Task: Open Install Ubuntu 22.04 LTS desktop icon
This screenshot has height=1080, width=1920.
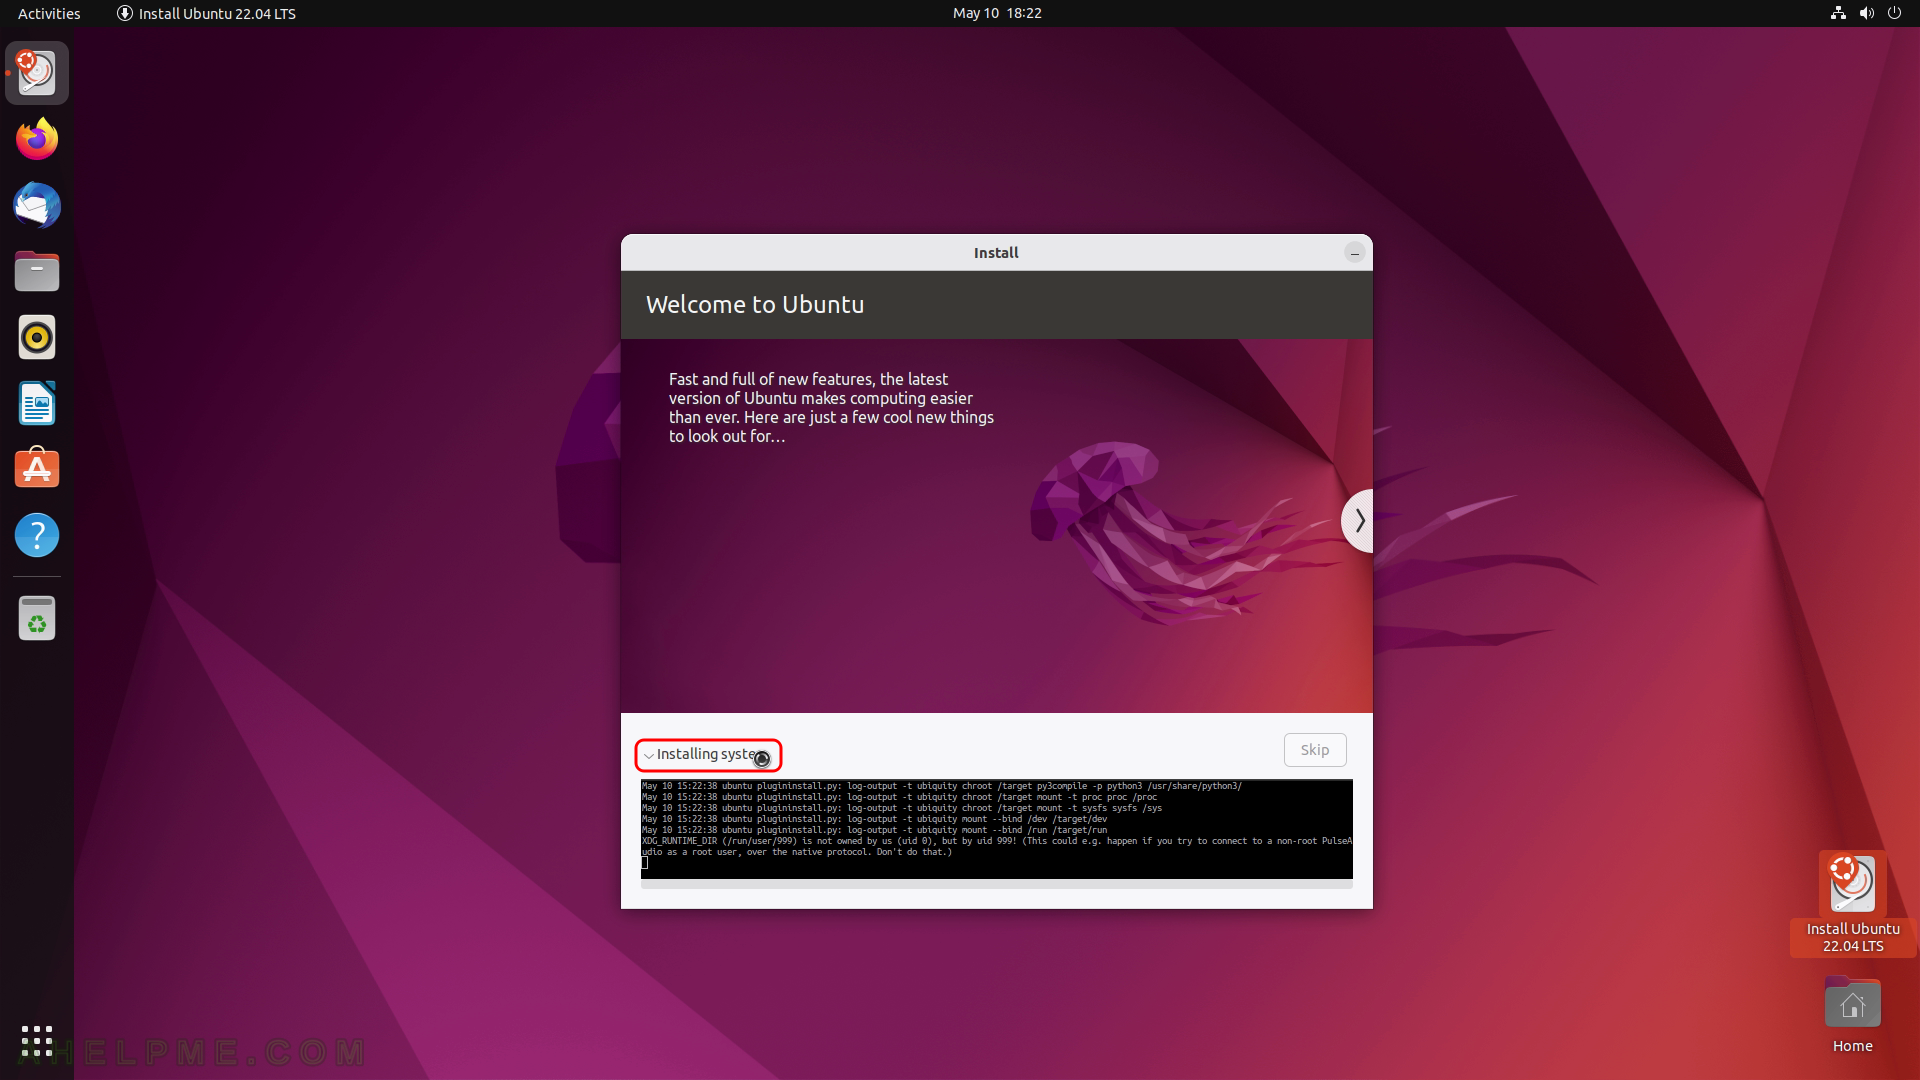Action: [x=1853, y=903]
